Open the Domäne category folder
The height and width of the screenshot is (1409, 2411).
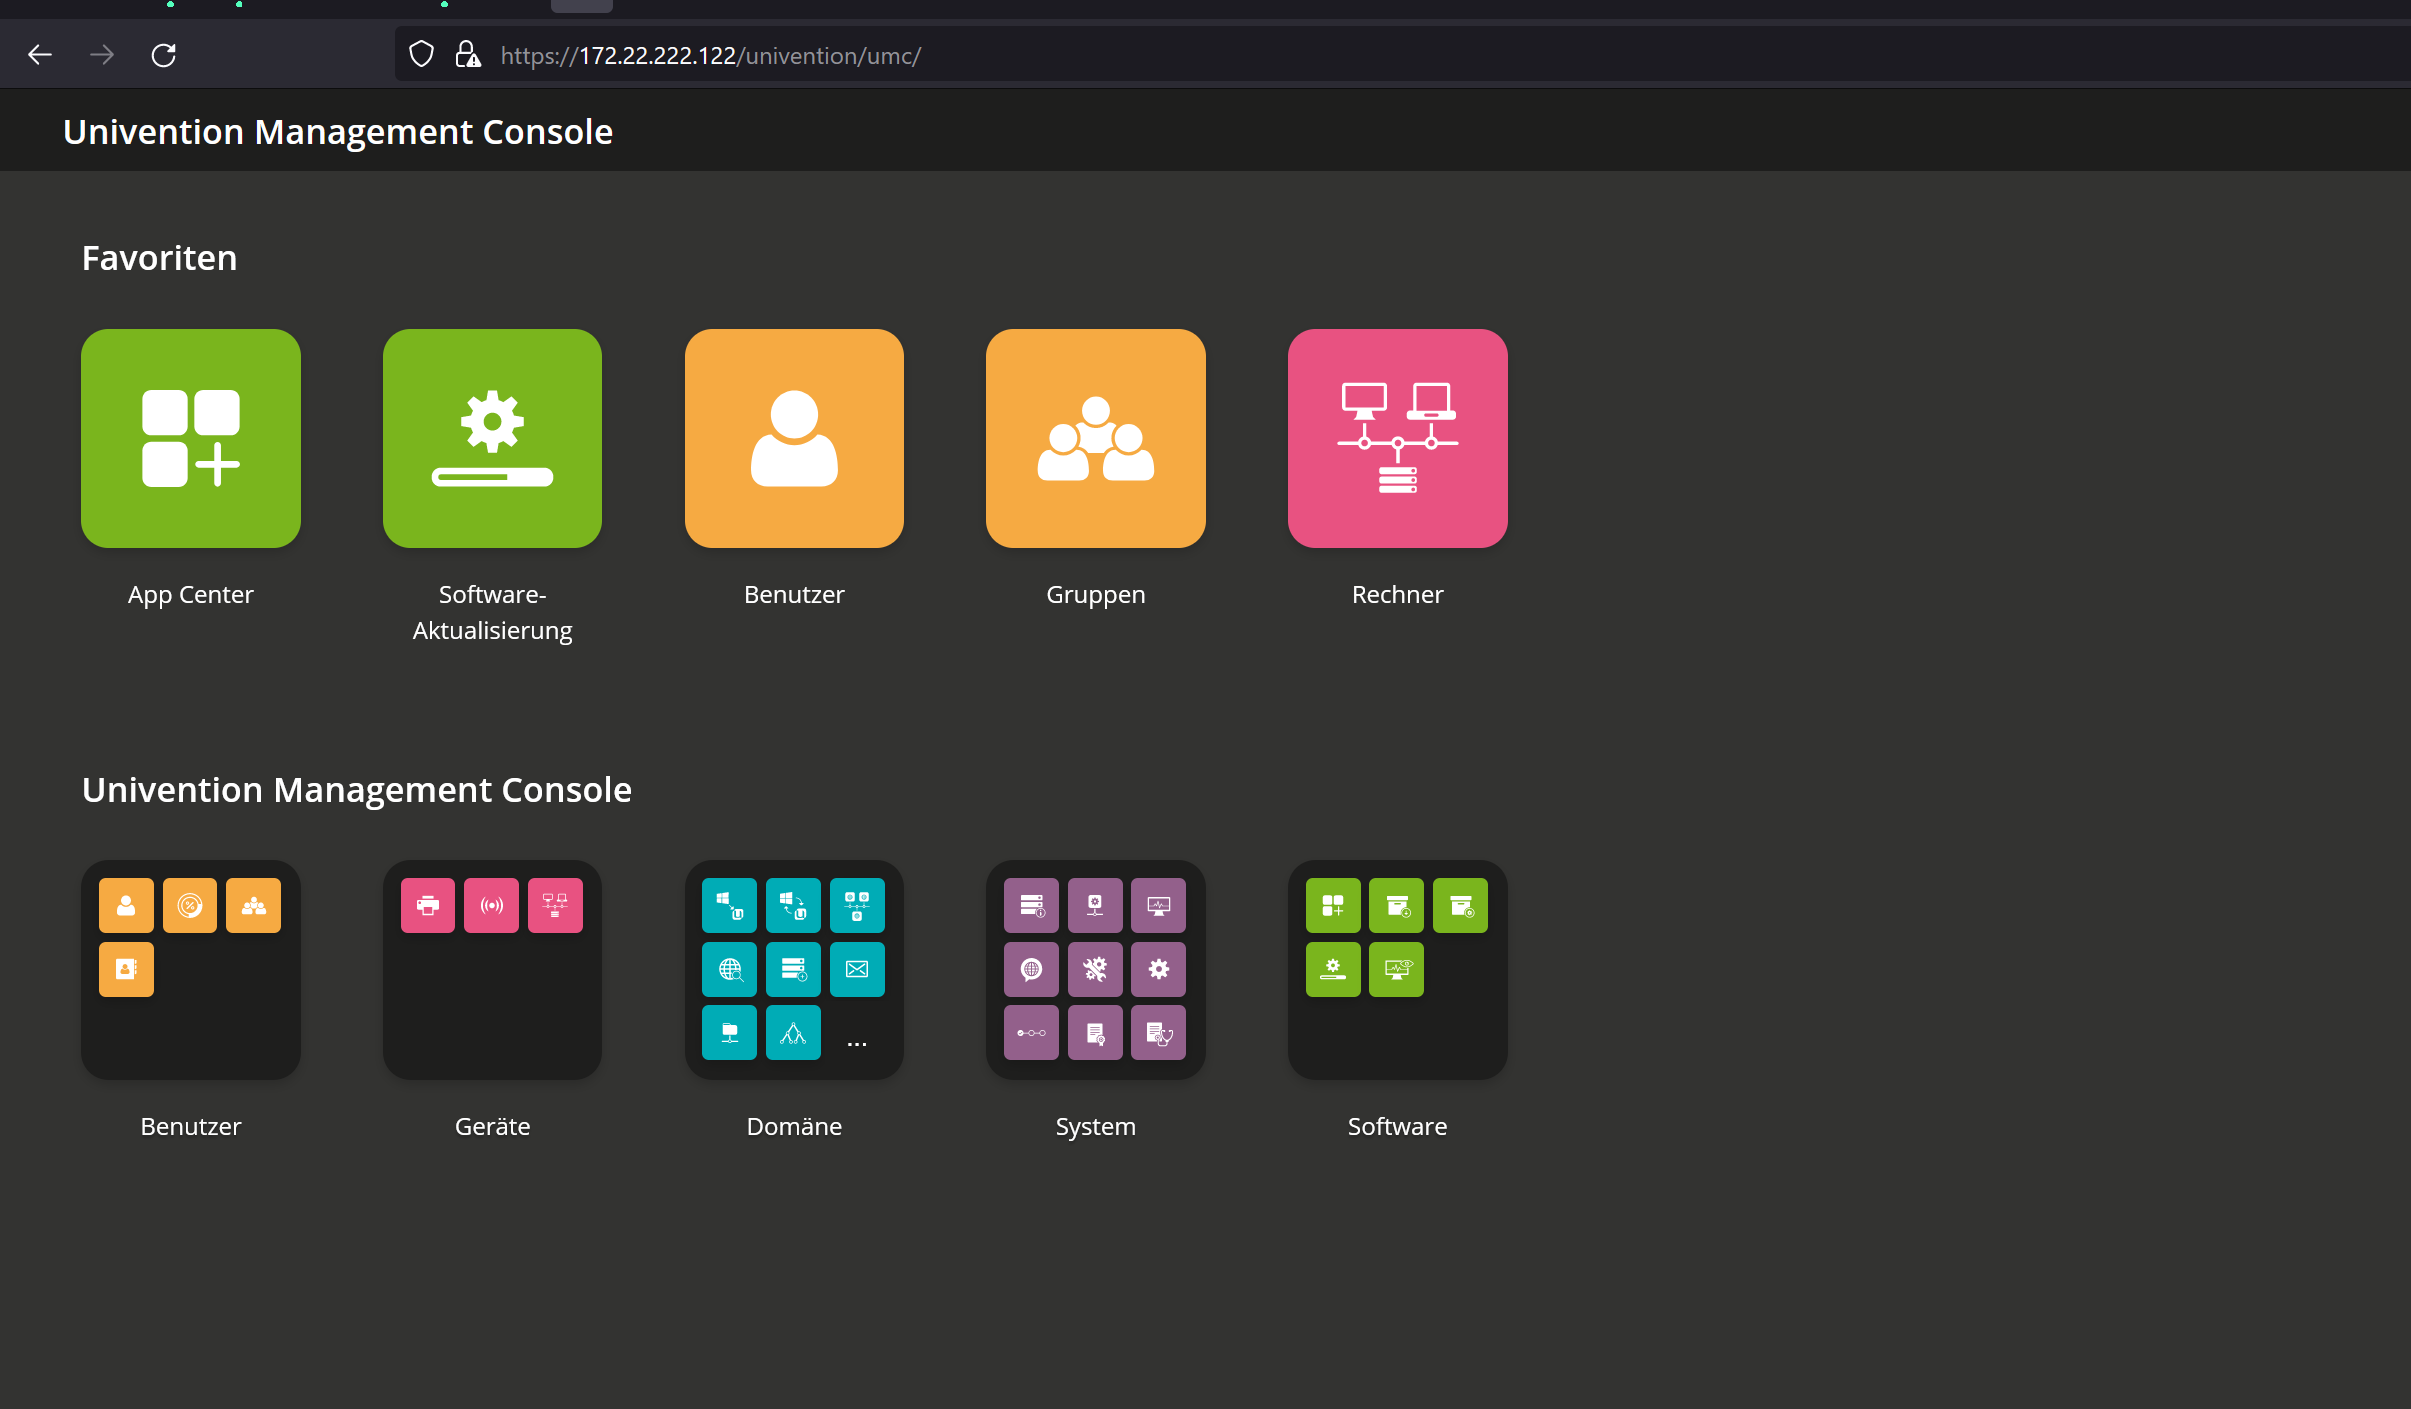click(x=795, y=970)
